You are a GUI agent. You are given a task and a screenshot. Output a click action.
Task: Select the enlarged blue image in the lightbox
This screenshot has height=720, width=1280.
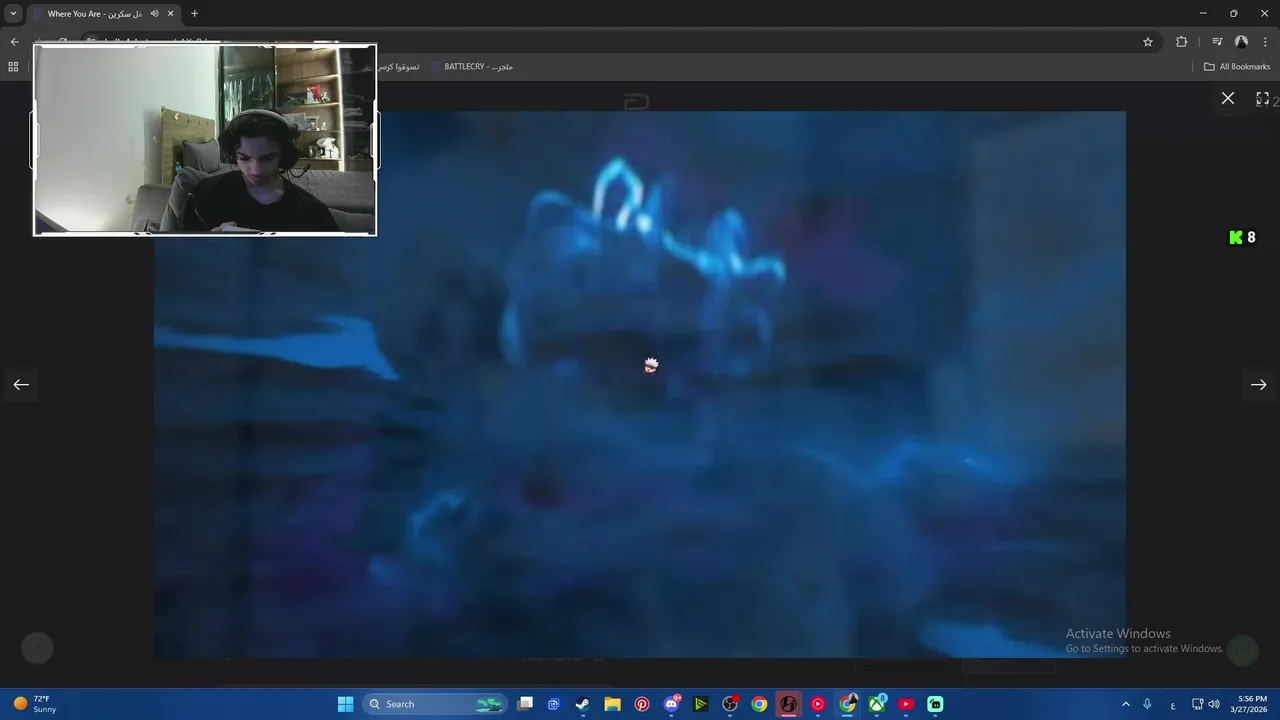click(x=640, y=384)
